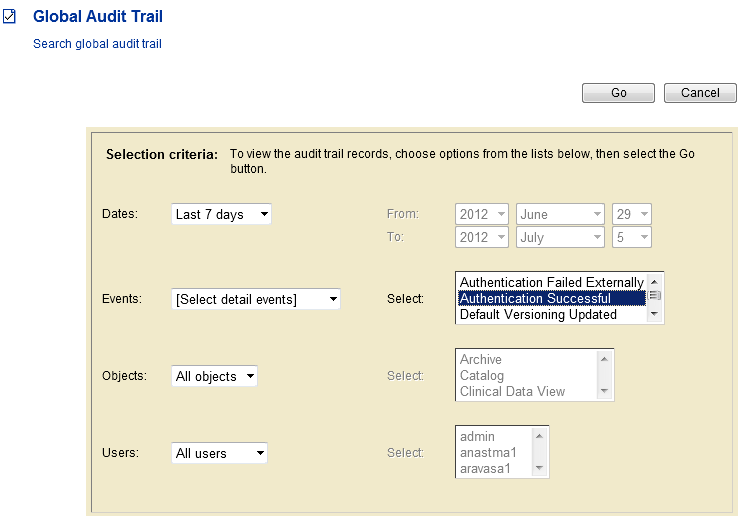Click the events list scroll down arrow
Viewport: 738px width, 516px height.
coord(654,314)
